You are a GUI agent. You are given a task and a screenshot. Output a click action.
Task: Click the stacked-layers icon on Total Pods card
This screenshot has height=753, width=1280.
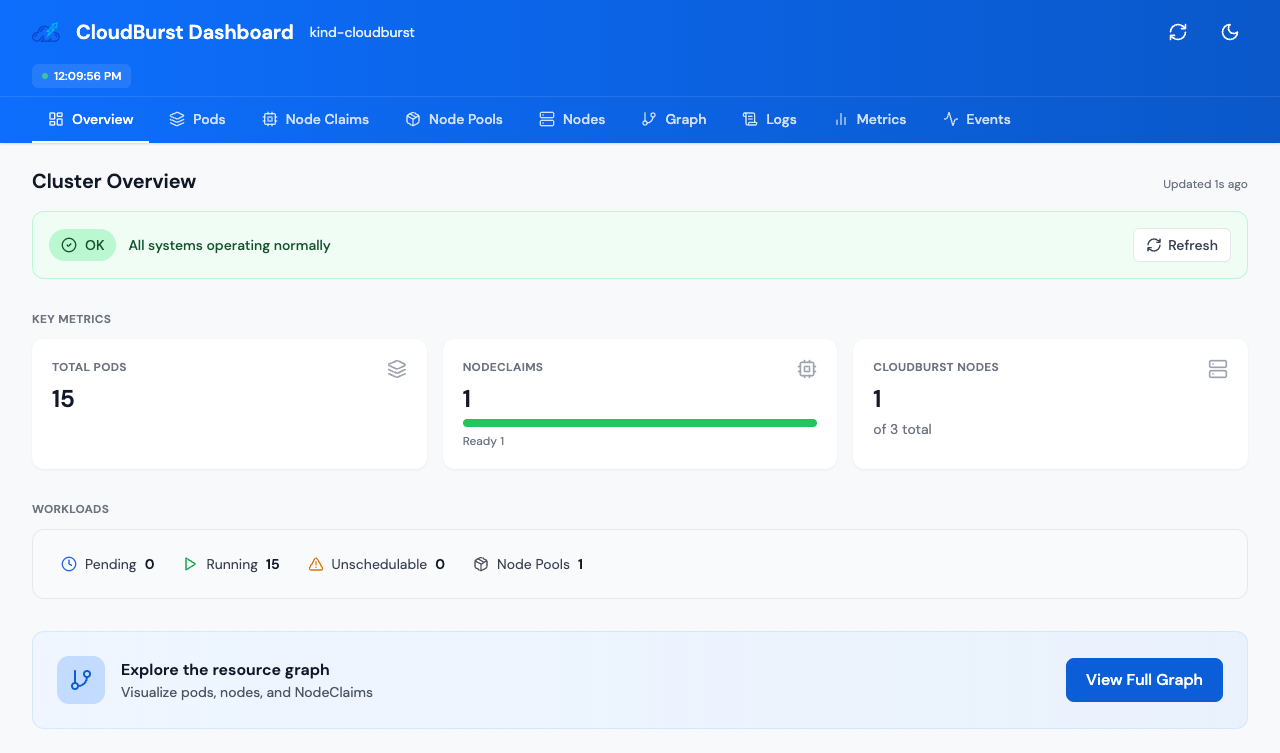pyautogui.click(x=397, y=368)
